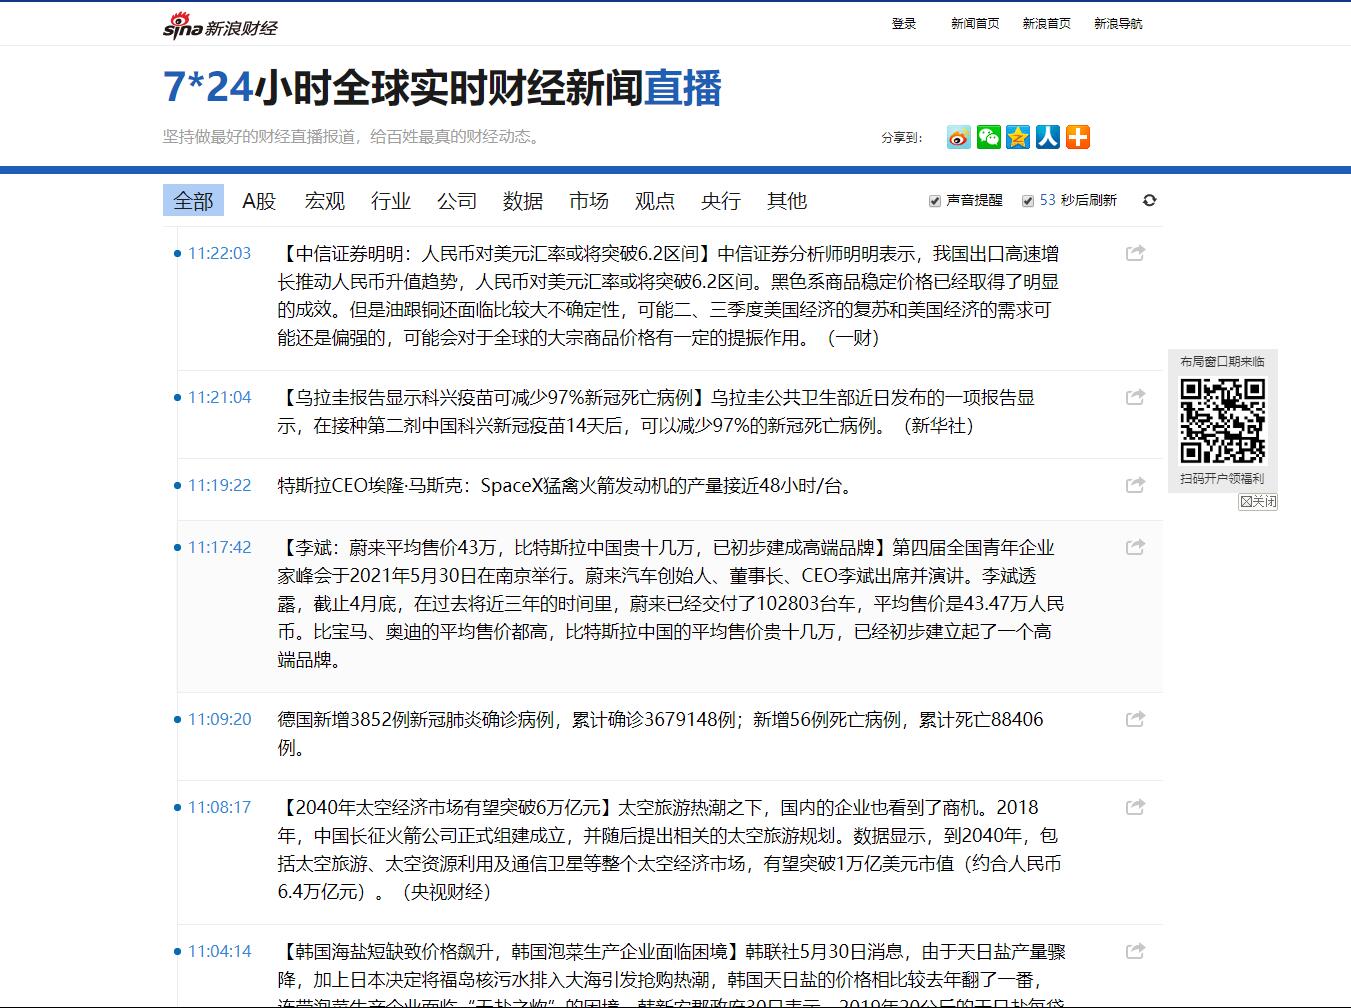The width and height of the screenshot is (1351, 1008).
Task: Toggle the 声音提醒 sound alert checkbox
Action: click(x=935, y=201)
